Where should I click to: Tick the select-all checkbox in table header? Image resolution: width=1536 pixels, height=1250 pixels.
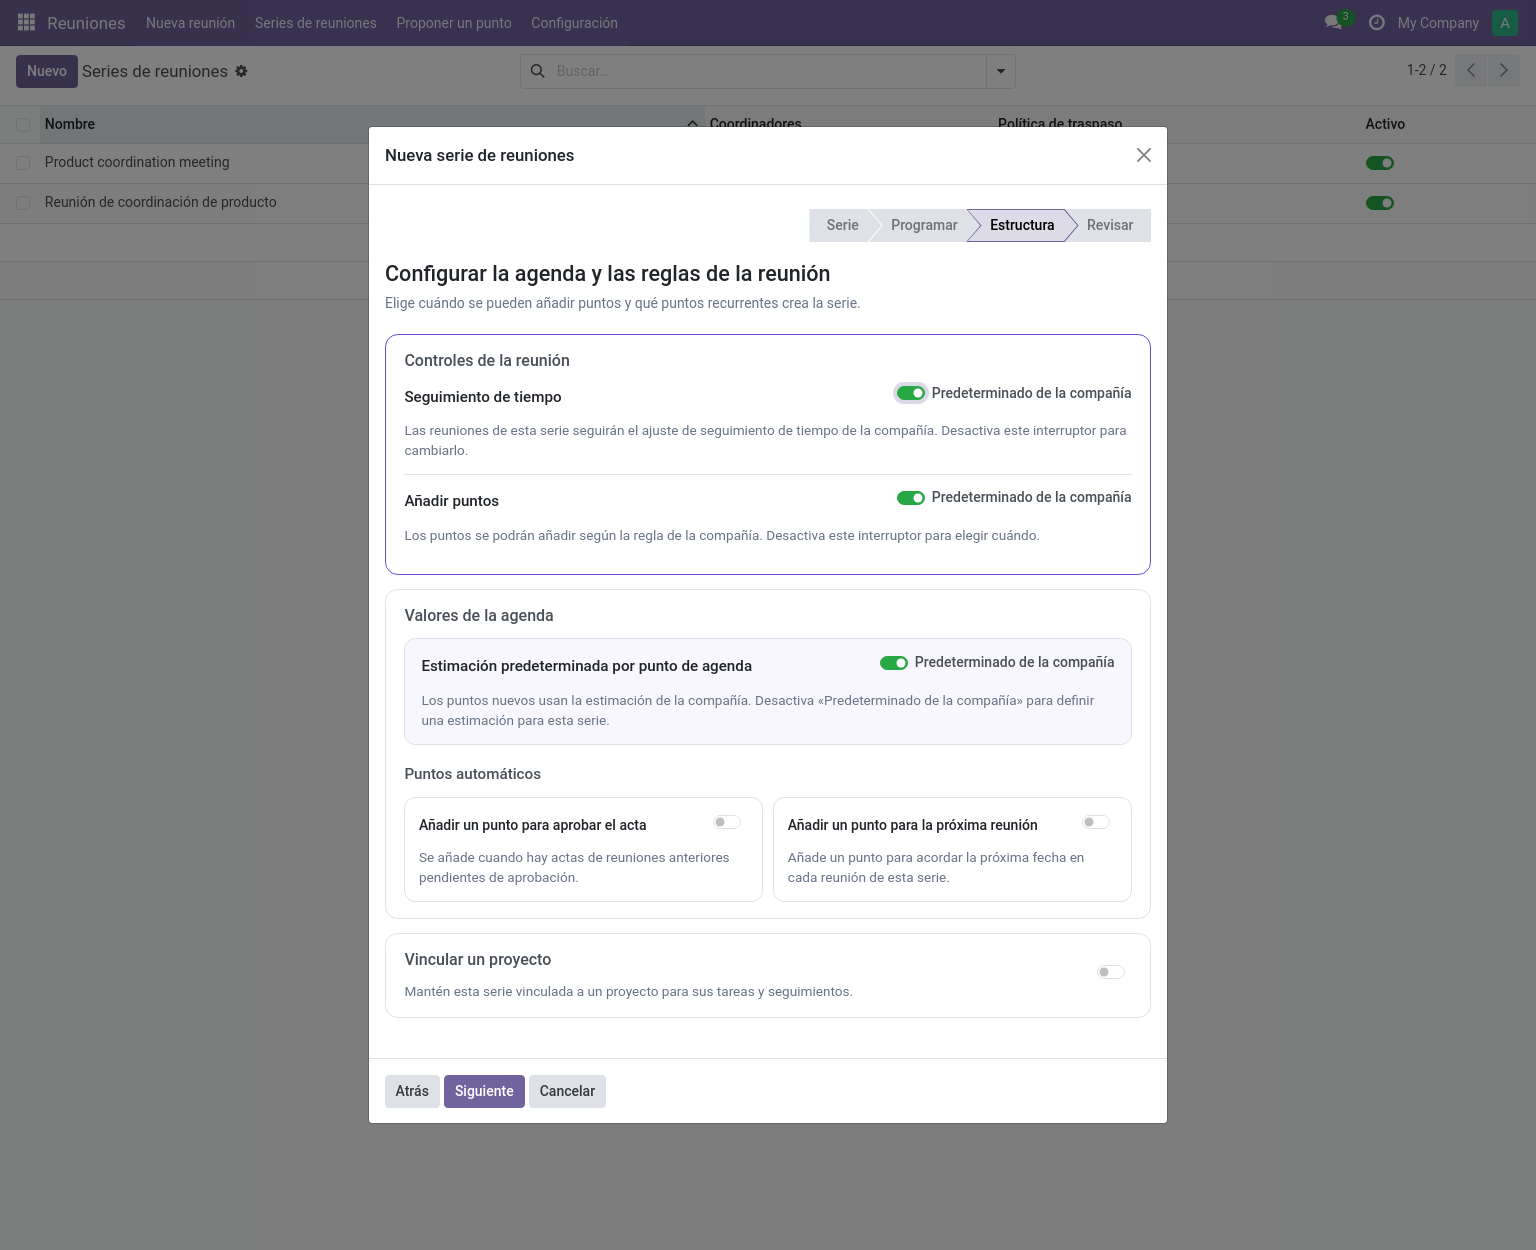point(23,125)
